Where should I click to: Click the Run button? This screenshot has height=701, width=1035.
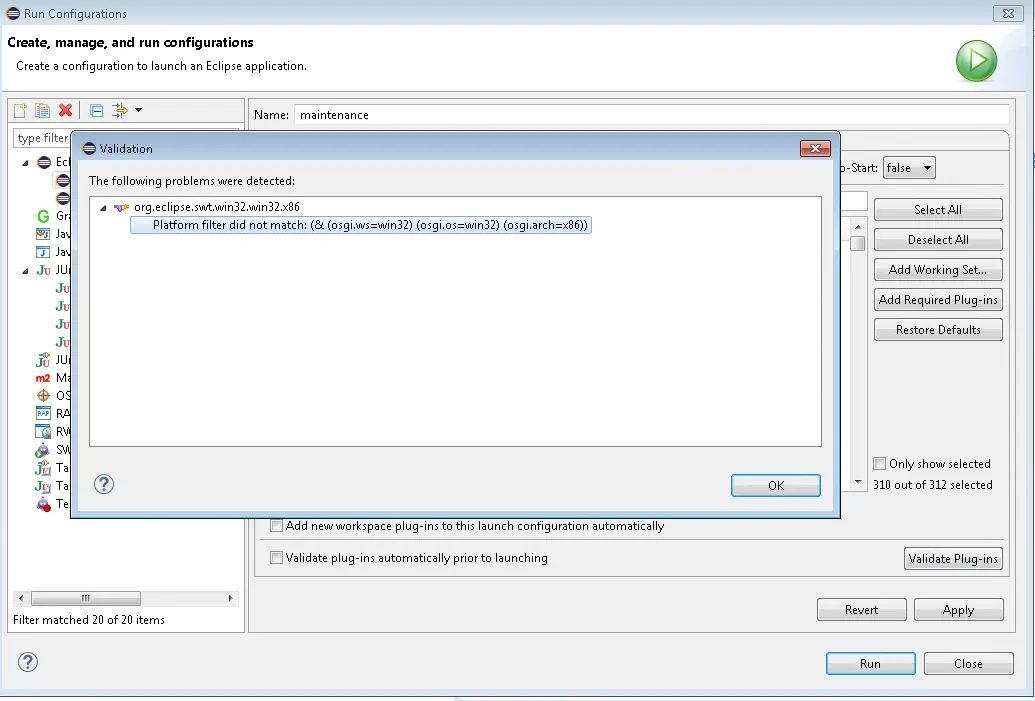pyautogui.click(x=870, y=663)
